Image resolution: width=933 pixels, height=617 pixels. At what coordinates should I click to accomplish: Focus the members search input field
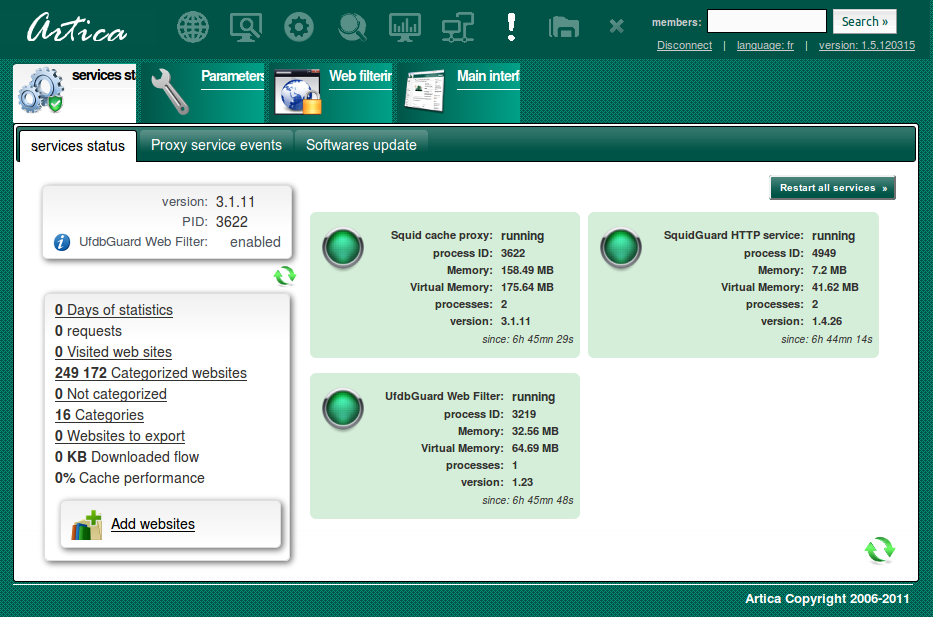tap(766, 21)
